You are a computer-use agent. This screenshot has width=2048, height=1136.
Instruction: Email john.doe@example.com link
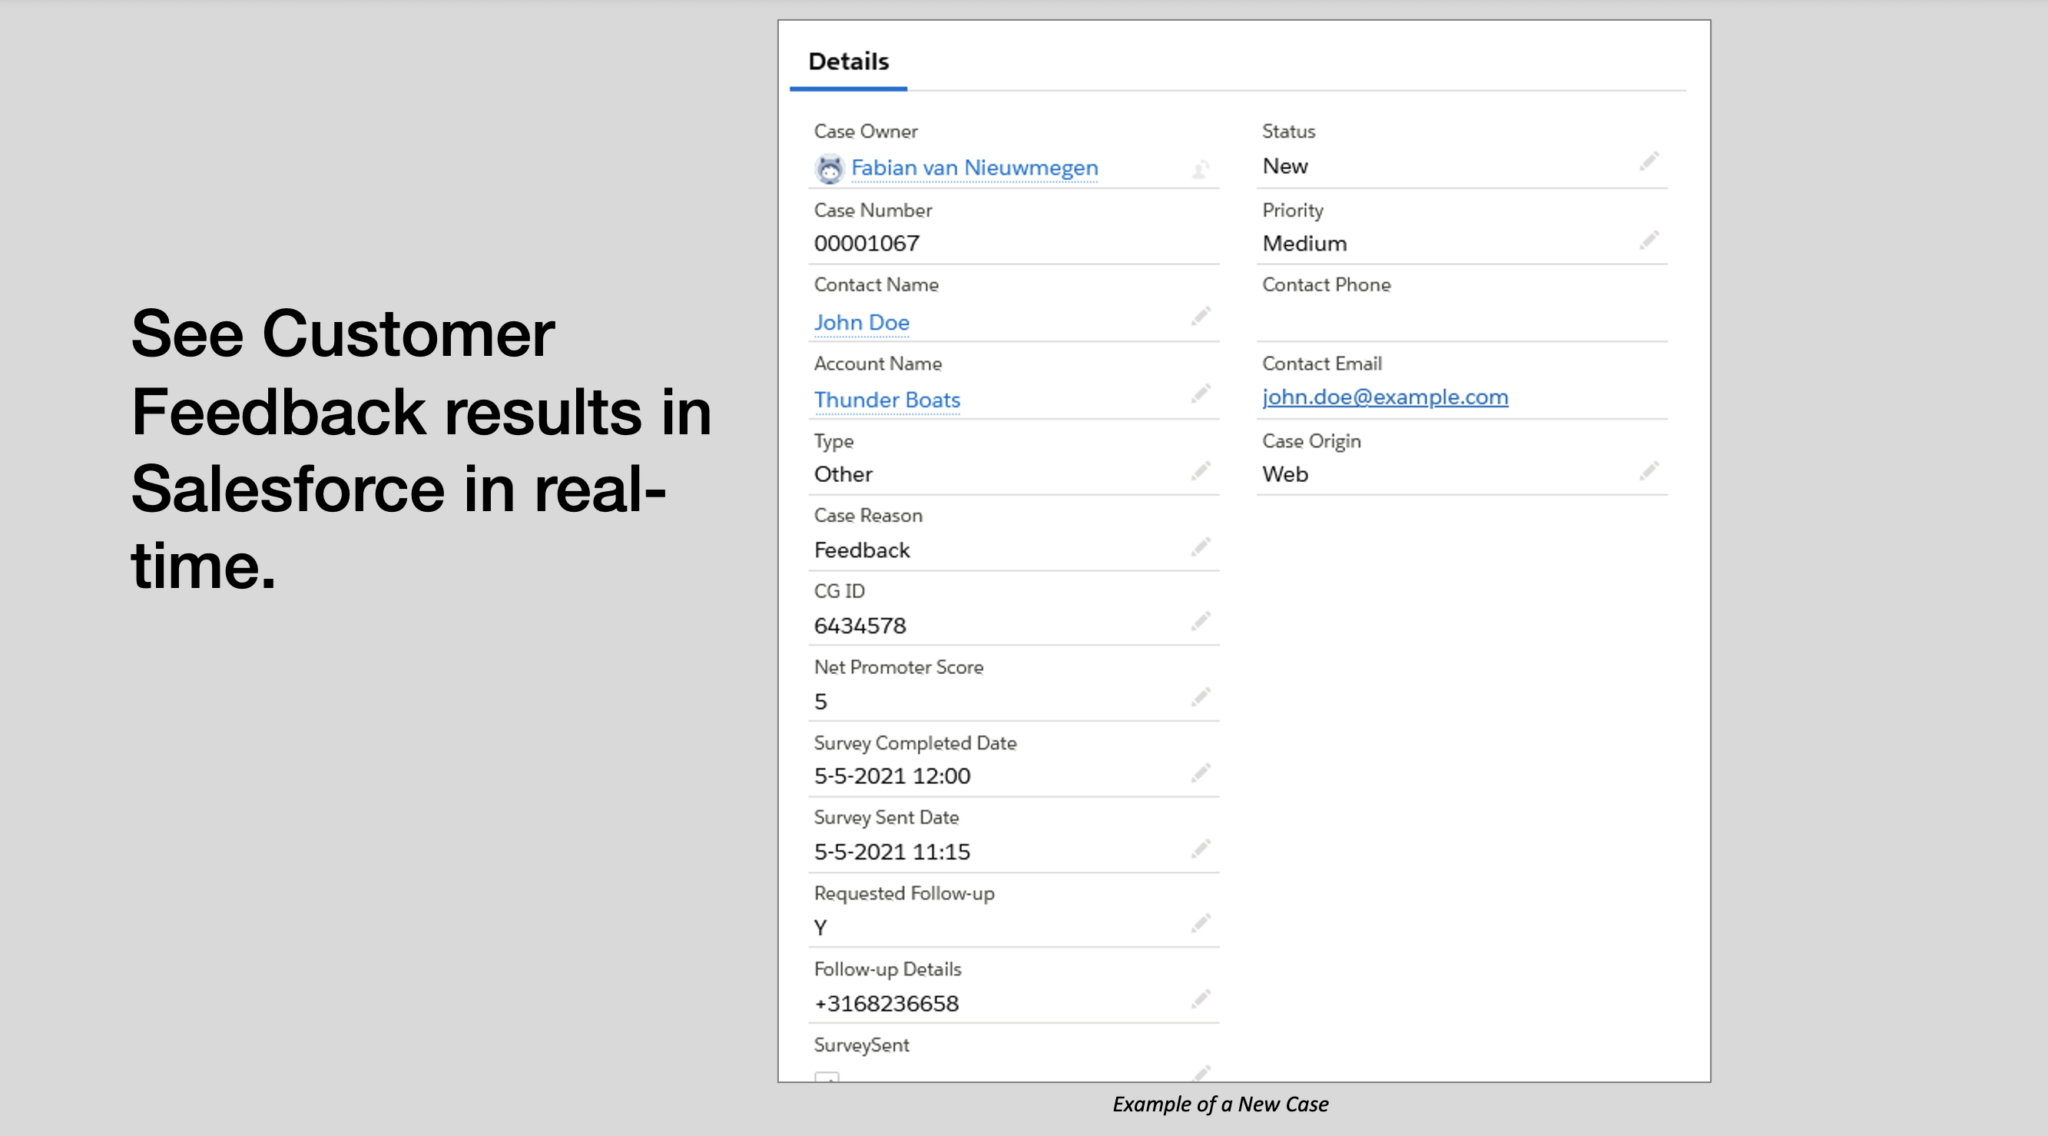[1385, 397]
